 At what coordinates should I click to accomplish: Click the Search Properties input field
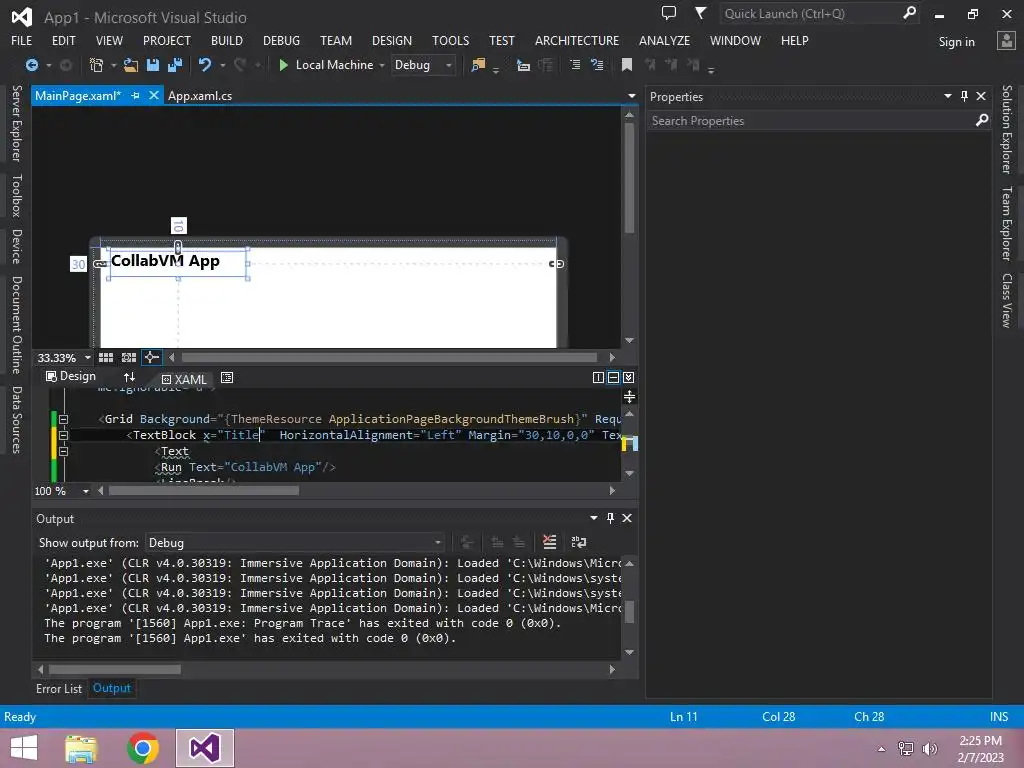coord(810,121)
